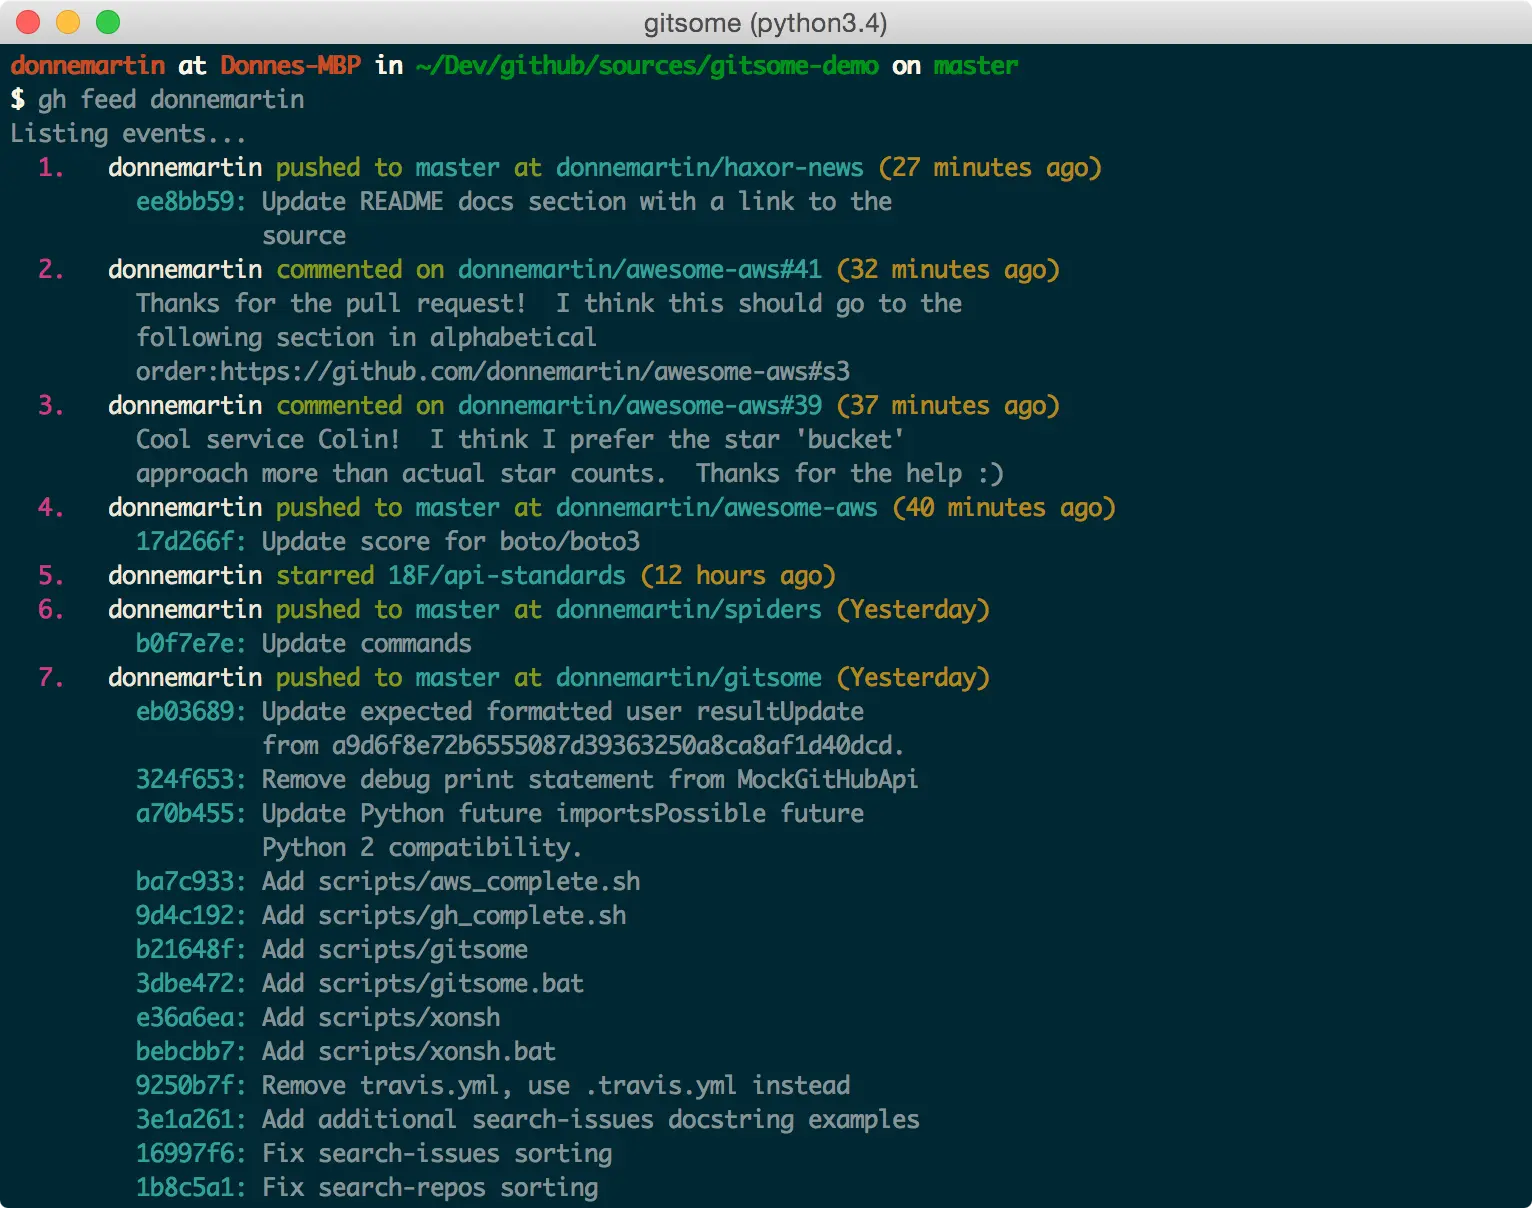The height and width of the screenshot is (1208, 1532).
Task: Click 'Fix search-issues sorting' commit message
Action: click(x=437, y=1153)
